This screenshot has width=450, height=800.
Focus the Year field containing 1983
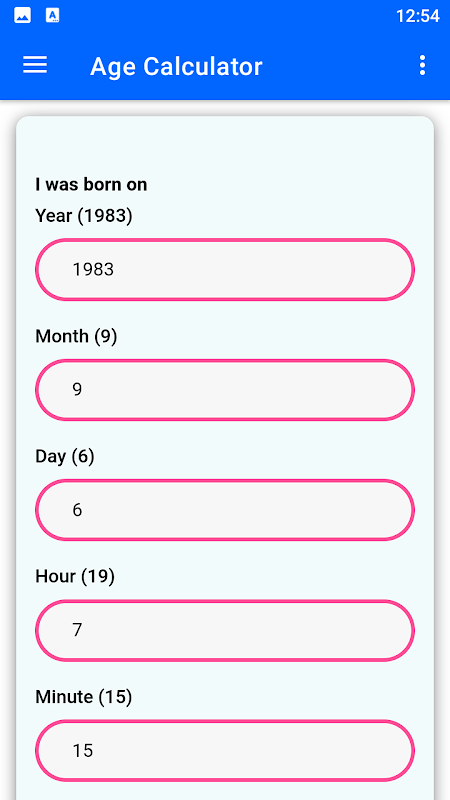coord(224,269)
